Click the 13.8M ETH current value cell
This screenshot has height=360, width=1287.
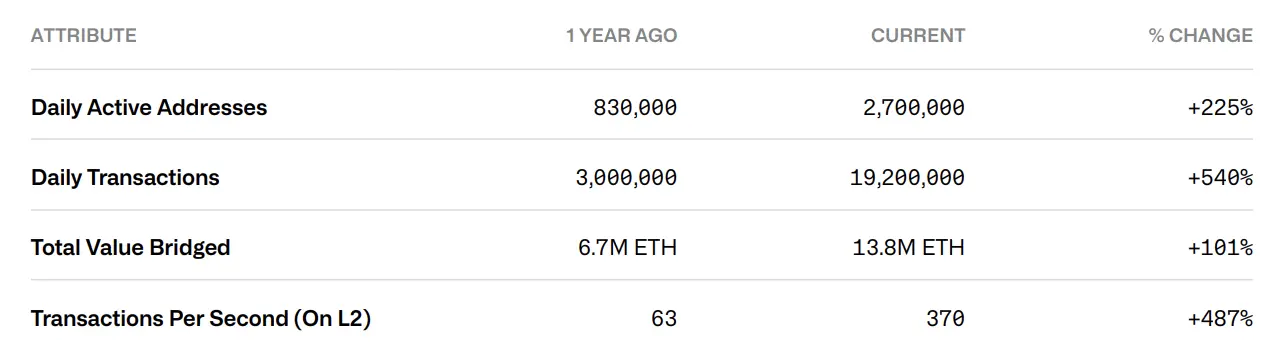coord(910,247)
